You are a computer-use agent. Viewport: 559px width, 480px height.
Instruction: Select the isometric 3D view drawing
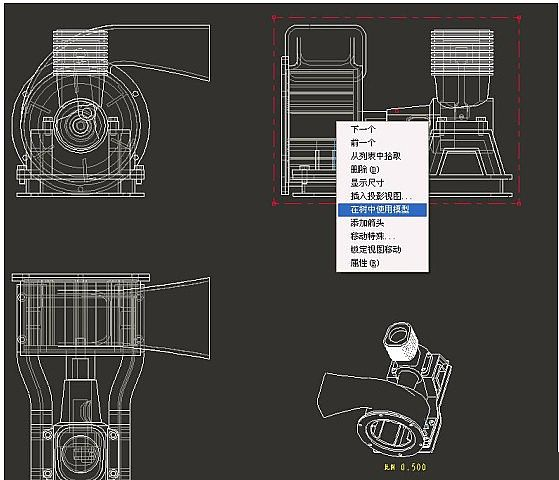(x=384, y=389)
